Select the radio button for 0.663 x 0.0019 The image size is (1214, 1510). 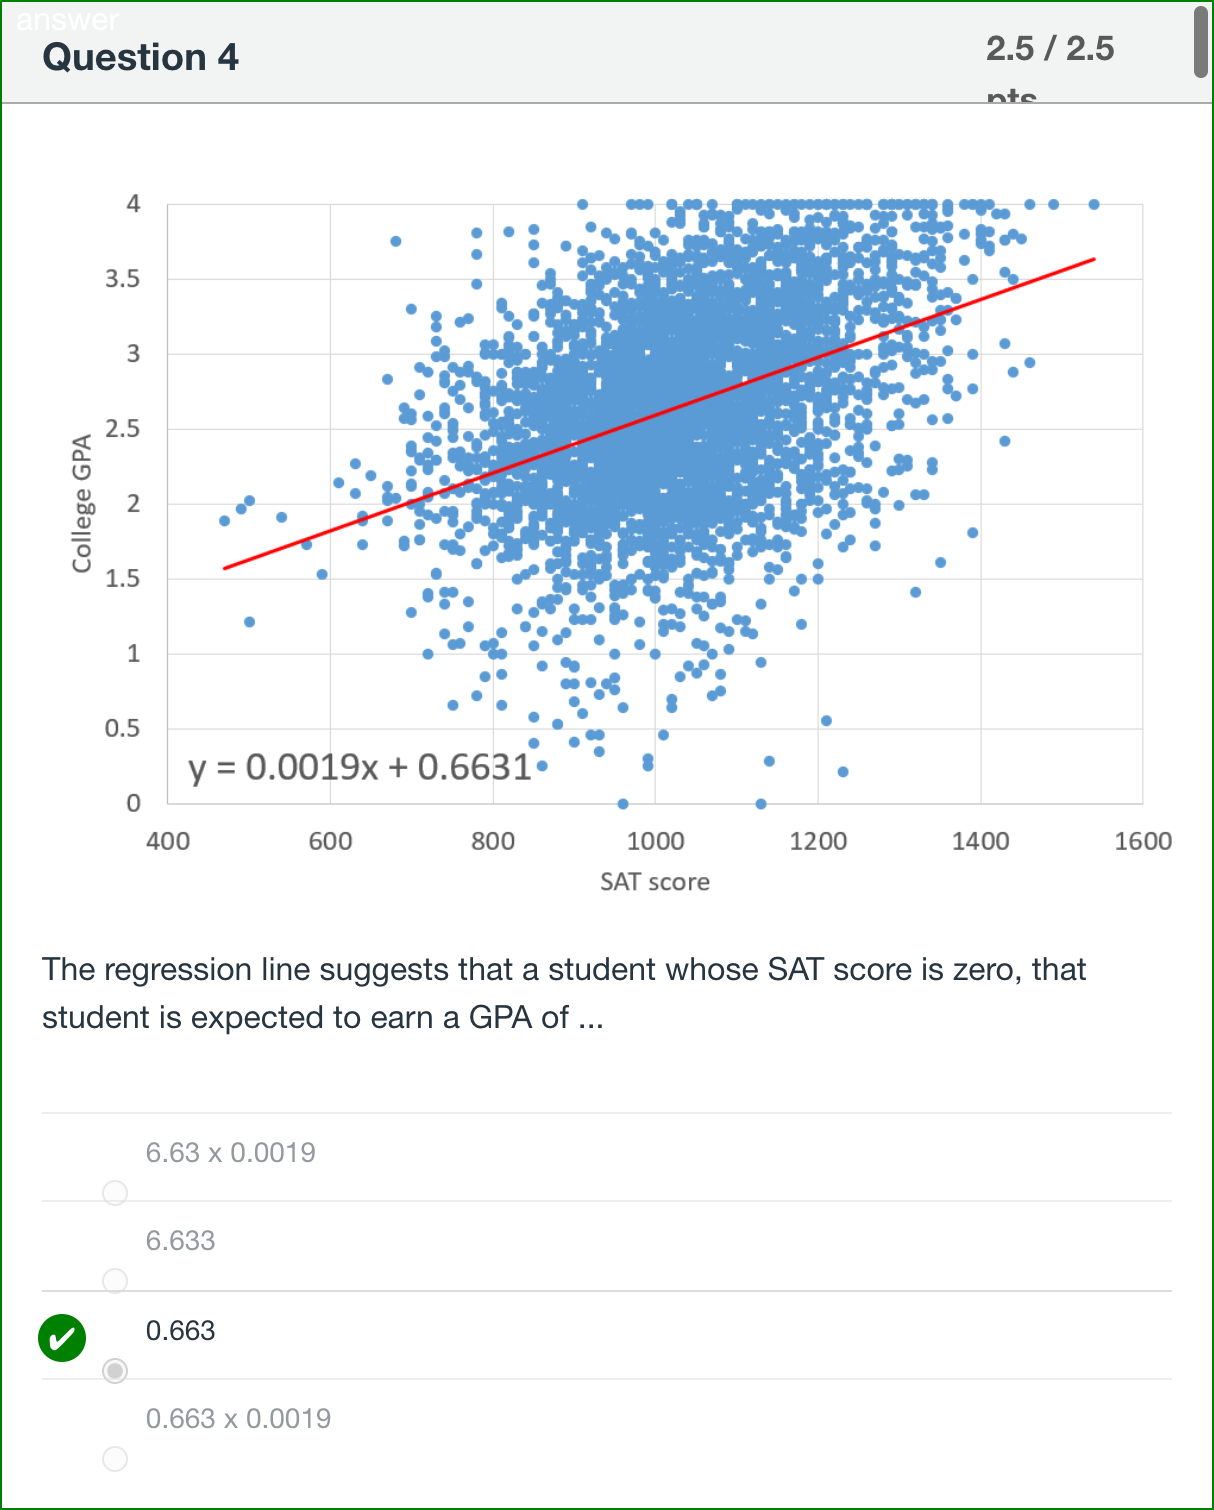[115, 1458]
